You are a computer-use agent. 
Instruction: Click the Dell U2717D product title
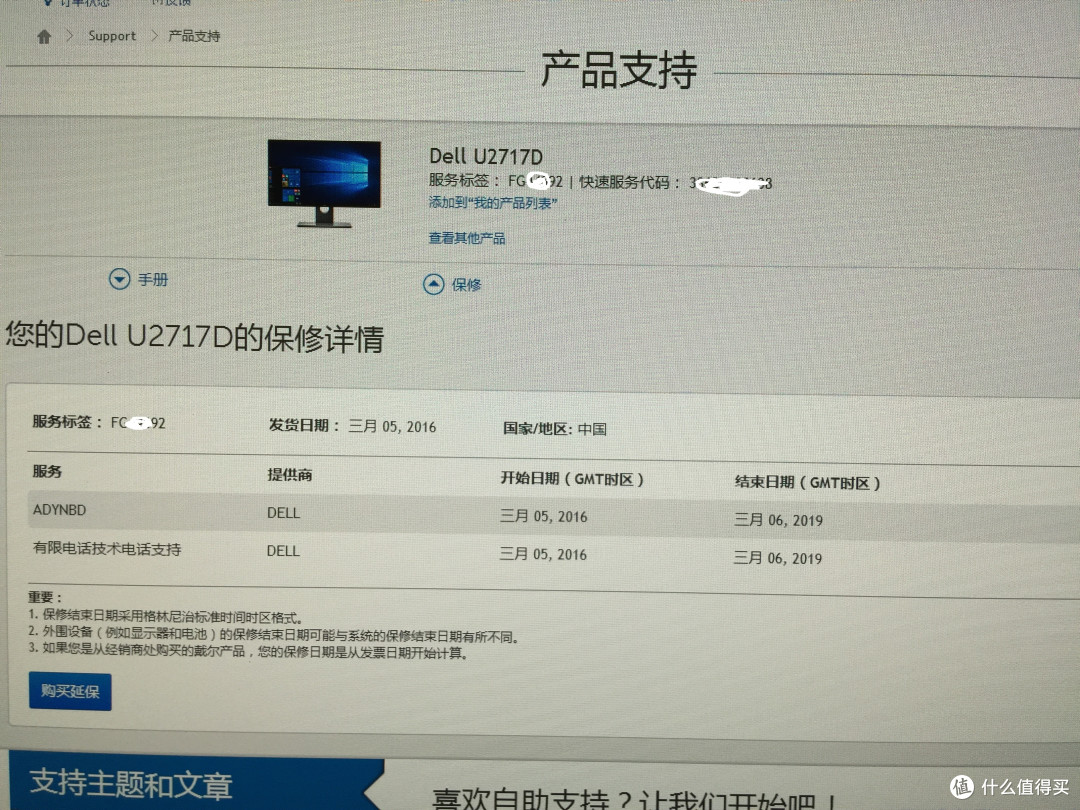point(486,156)
